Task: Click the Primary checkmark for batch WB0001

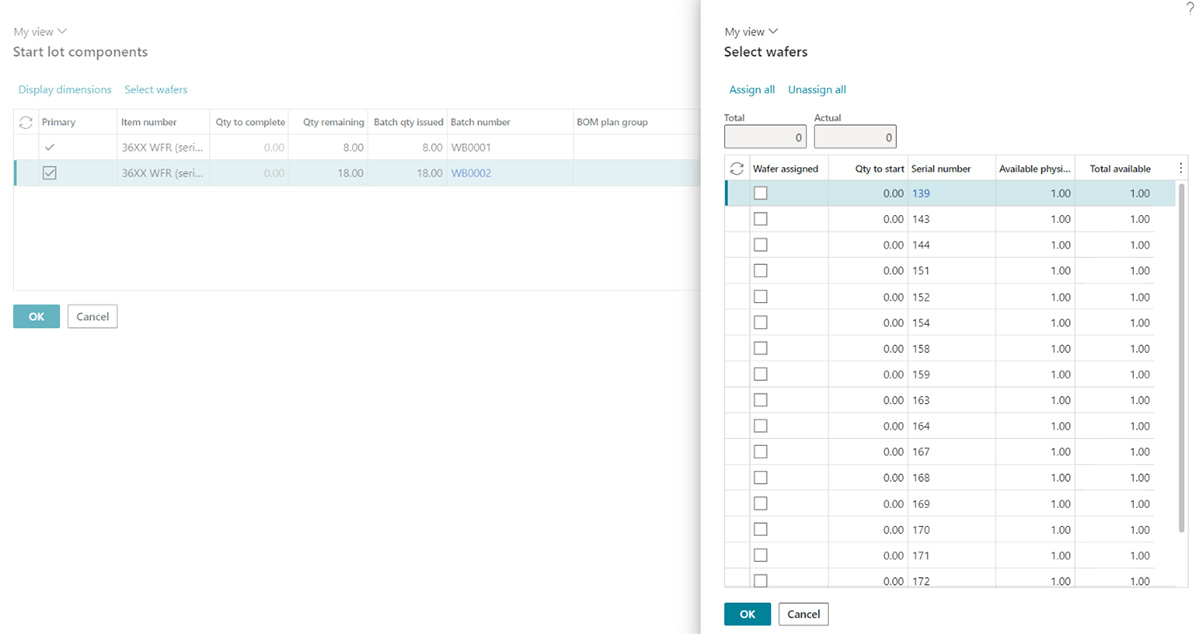Action: 49,147
